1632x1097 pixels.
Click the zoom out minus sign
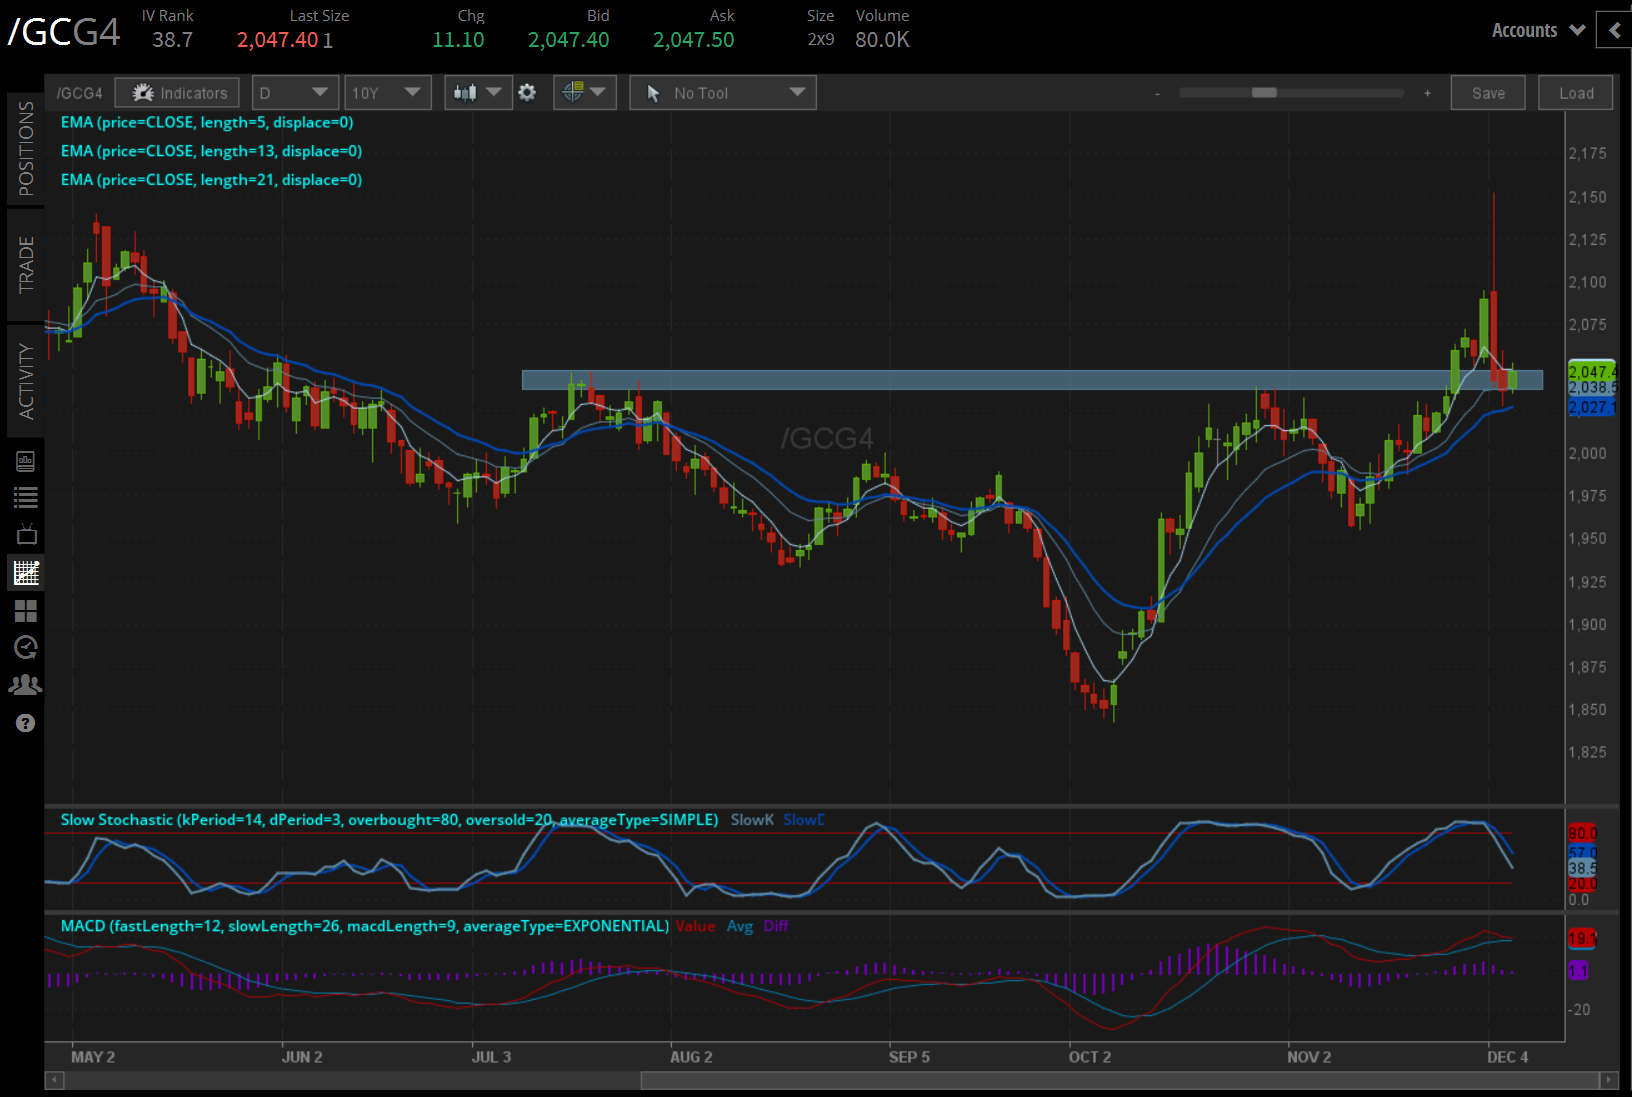tap(1157, 94)
